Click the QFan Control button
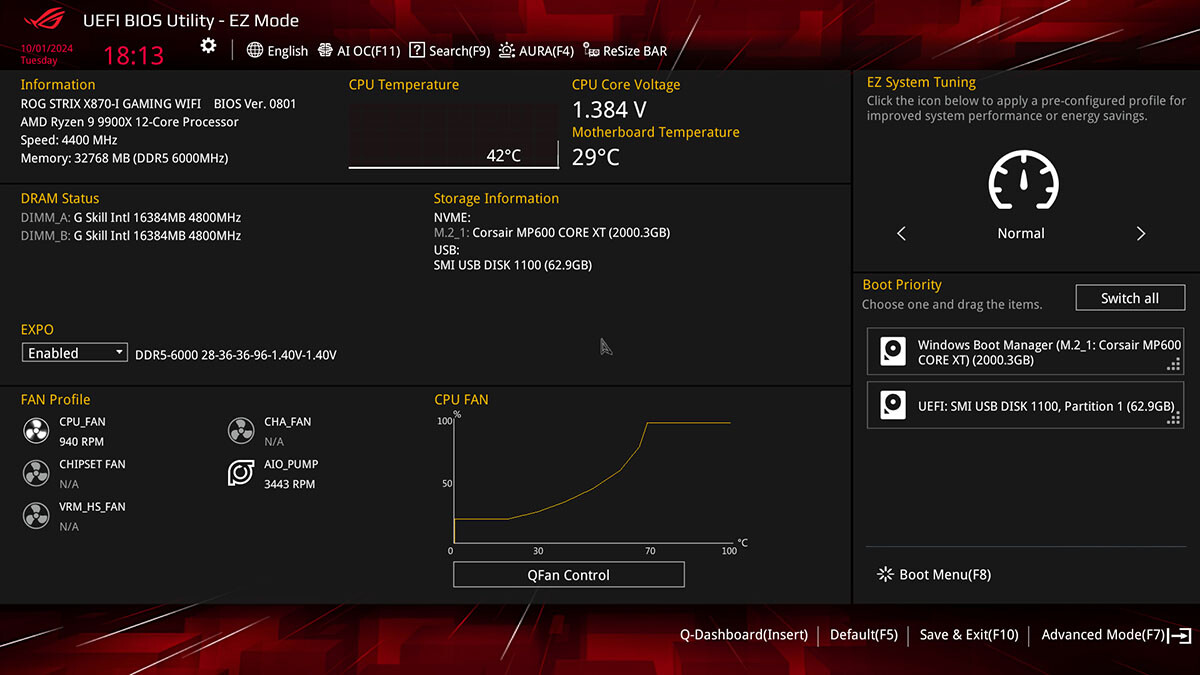The image size is (1200, 675). 569,575
